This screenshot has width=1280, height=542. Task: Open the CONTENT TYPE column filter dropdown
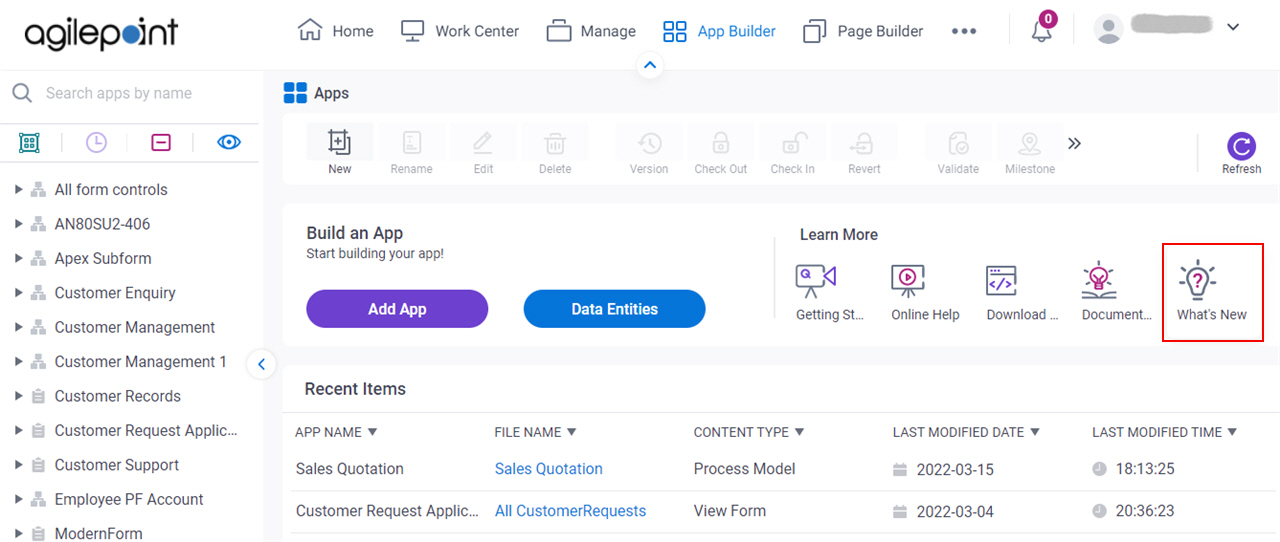(798, 432)
